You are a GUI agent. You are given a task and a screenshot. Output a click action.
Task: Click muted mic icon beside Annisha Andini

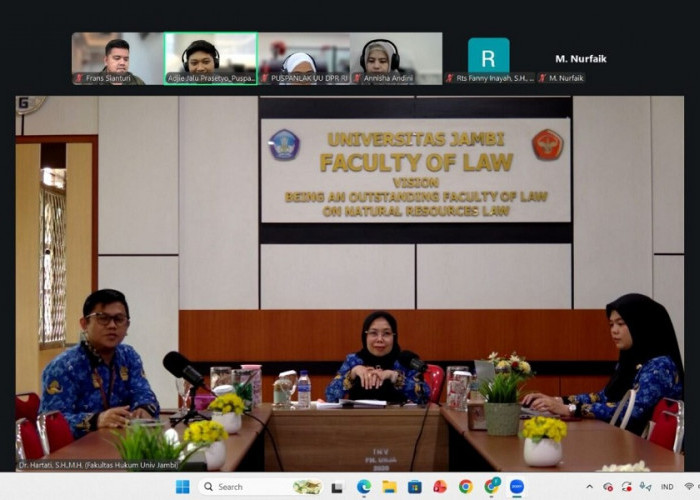coord(357,78)
